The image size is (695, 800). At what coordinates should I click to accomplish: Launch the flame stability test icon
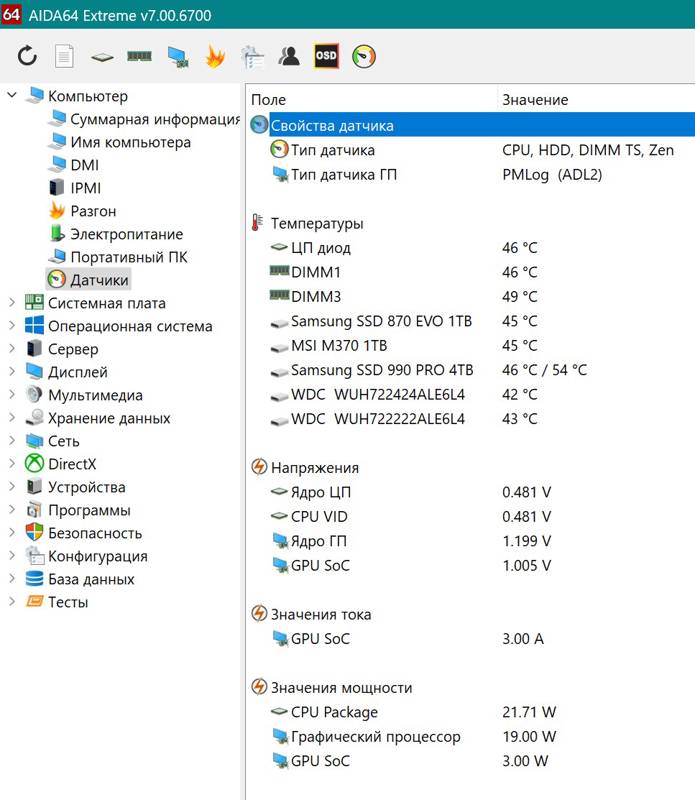tap(215, 57)
